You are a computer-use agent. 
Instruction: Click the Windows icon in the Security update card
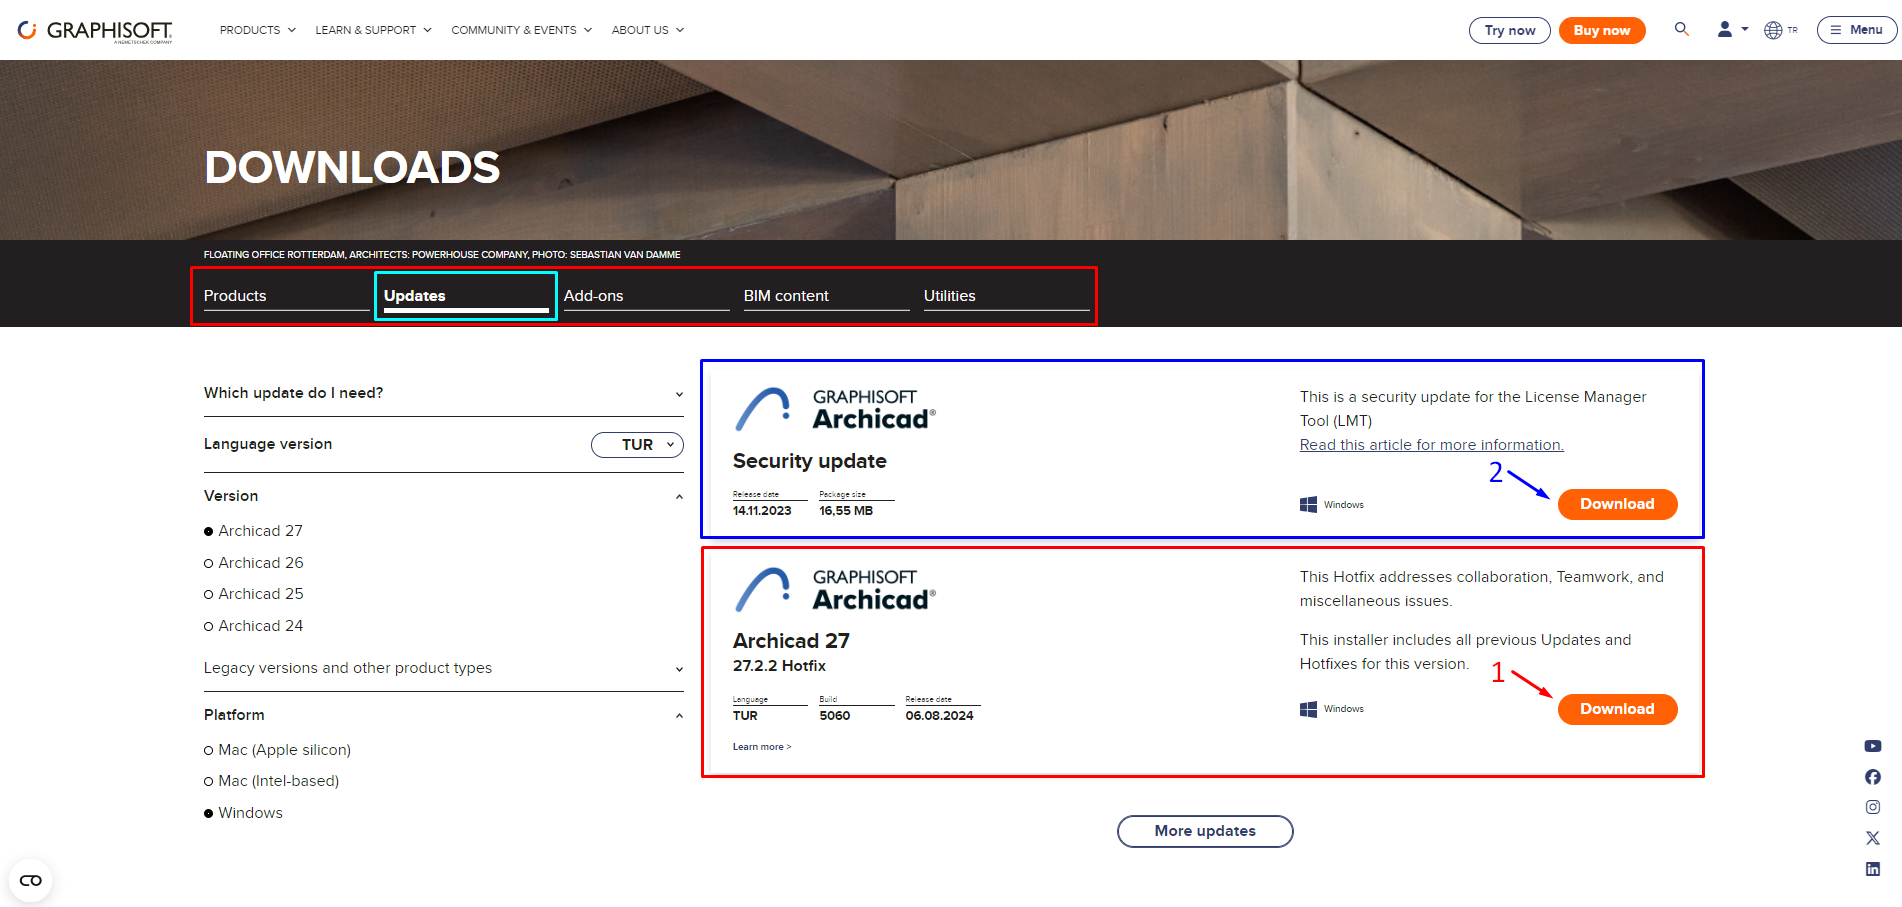click(1308, 505)
